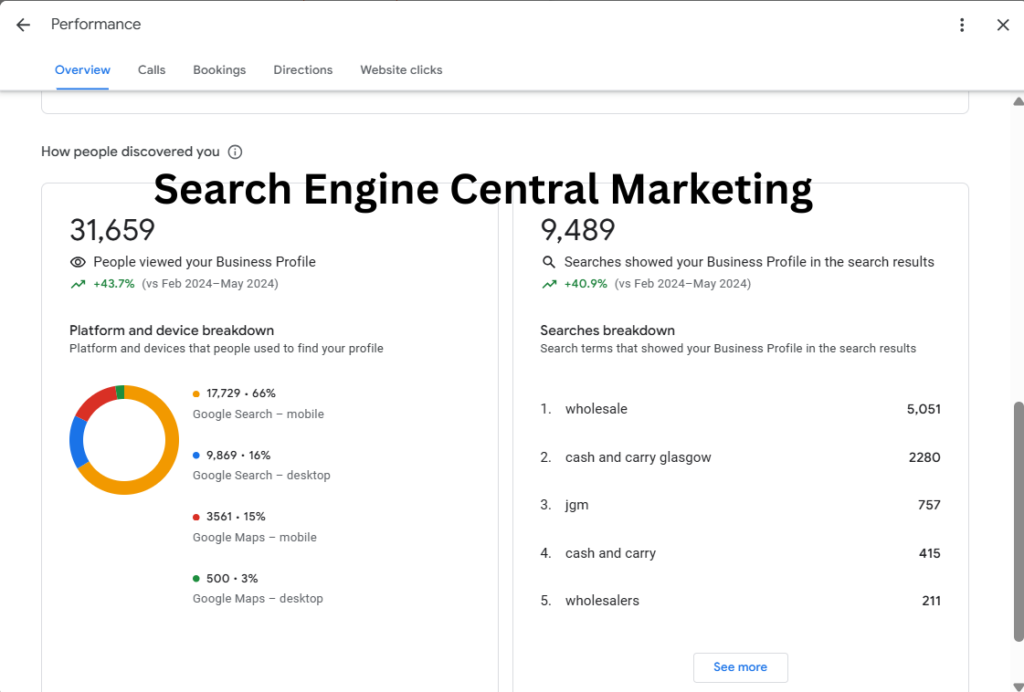
Task: Click the 'Google Maps – desktop' label
Action: tap(258, 599)
